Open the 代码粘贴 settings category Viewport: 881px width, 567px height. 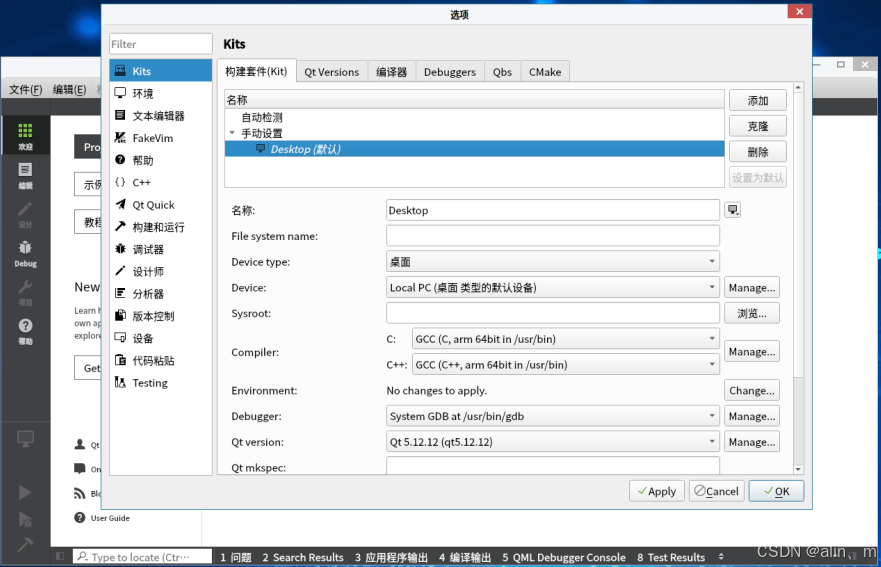point(161,360)
